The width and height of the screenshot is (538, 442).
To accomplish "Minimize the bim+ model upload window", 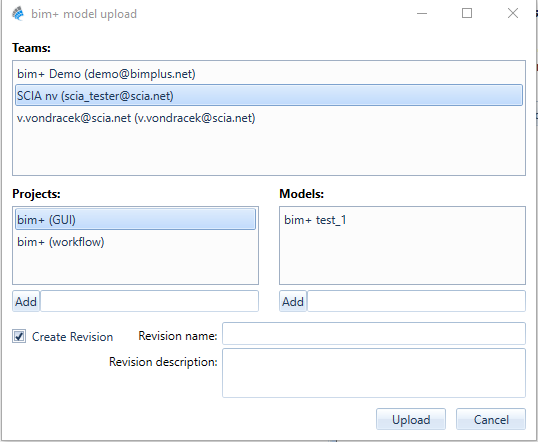I will click(422, 14).
